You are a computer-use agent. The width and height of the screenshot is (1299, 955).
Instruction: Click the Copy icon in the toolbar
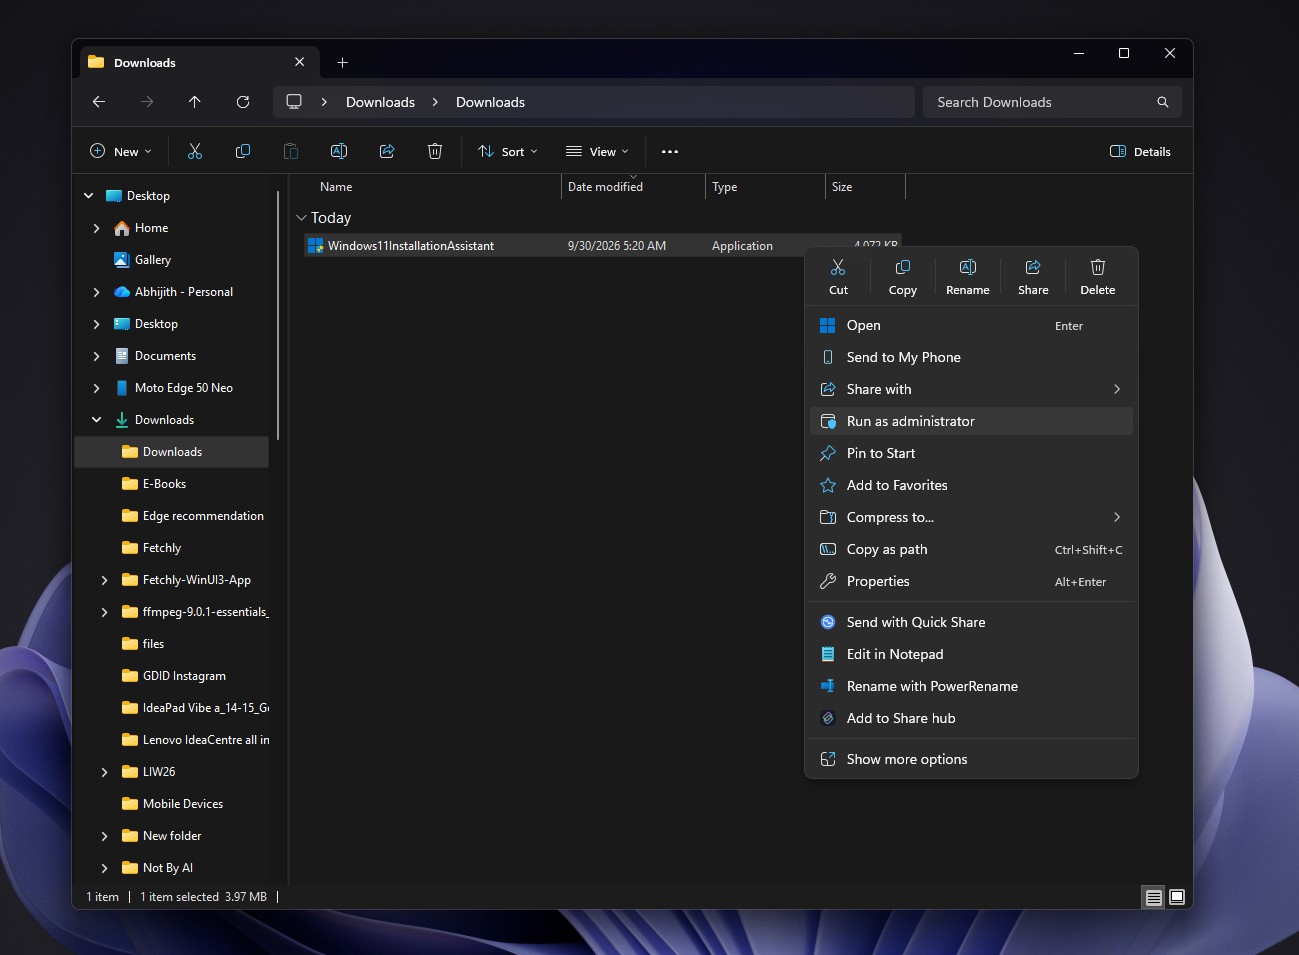click(x=243, y=151)
